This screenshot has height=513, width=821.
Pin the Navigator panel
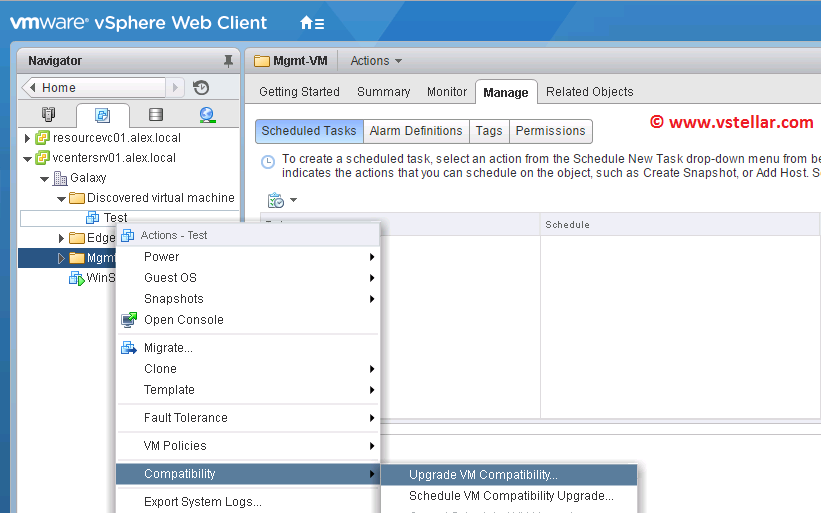point(228,61)
